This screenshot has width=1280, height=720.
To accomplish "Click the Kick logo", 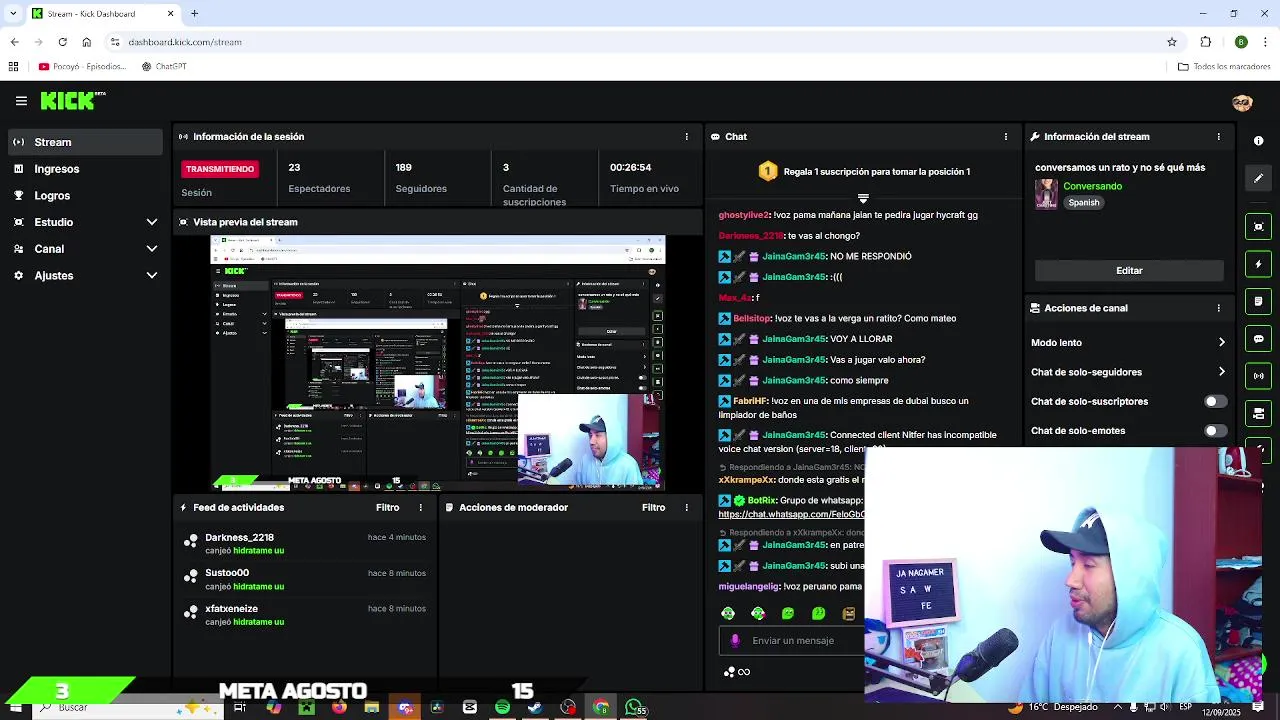I will tap(72, 100).
